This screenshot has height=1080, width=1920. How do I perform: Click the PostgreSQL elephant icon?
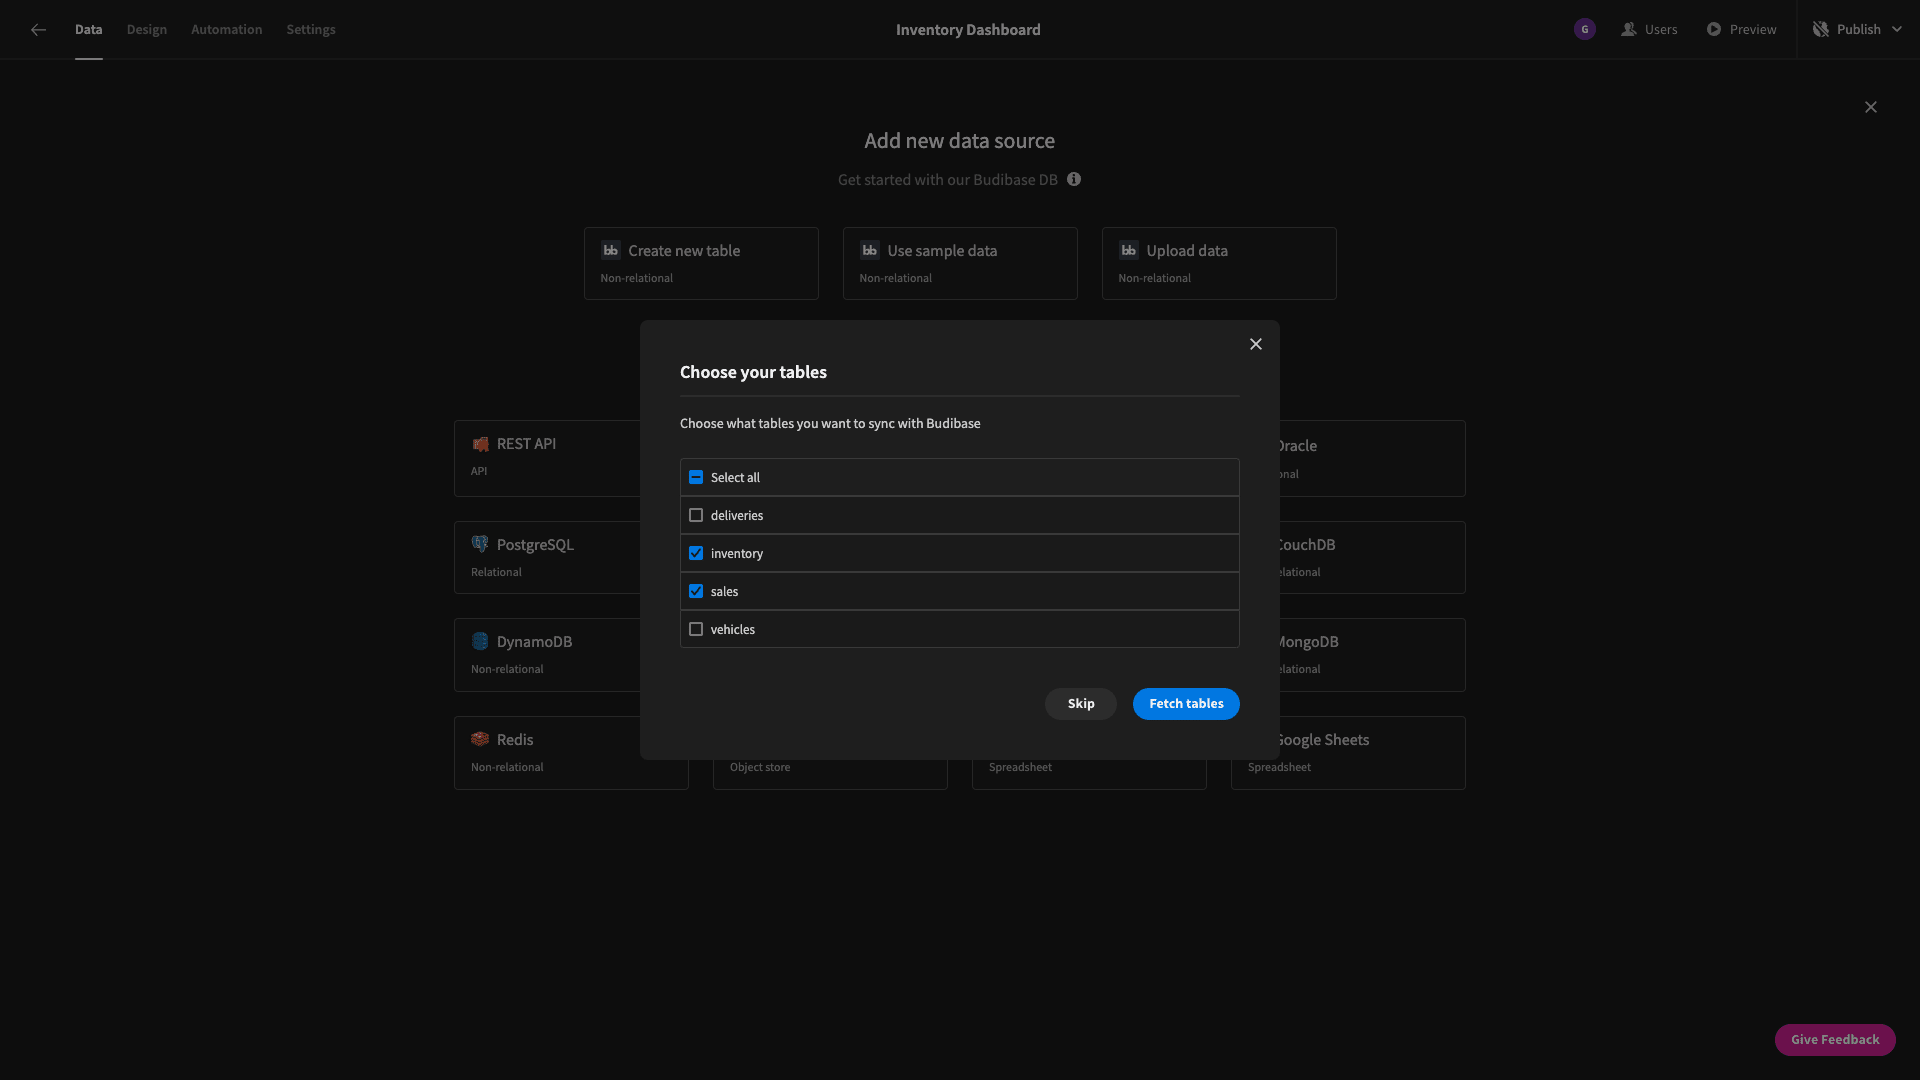(x=480, y=544)
